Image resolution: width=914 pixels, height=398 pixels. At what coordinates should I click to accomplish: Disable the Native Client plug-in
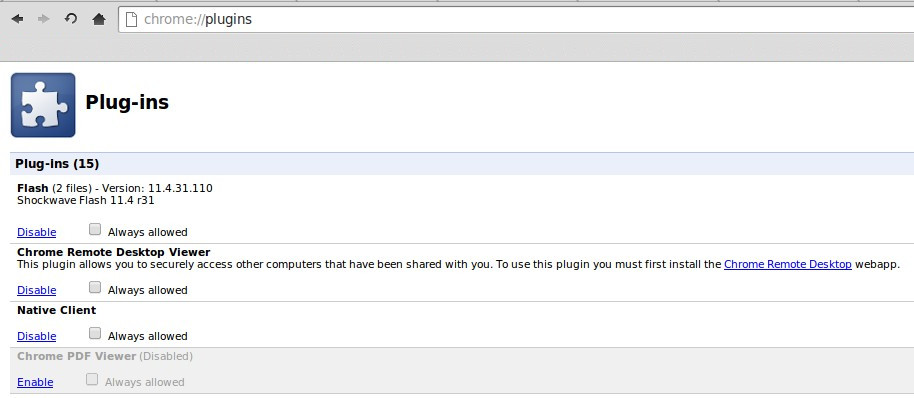coord(37,336)
